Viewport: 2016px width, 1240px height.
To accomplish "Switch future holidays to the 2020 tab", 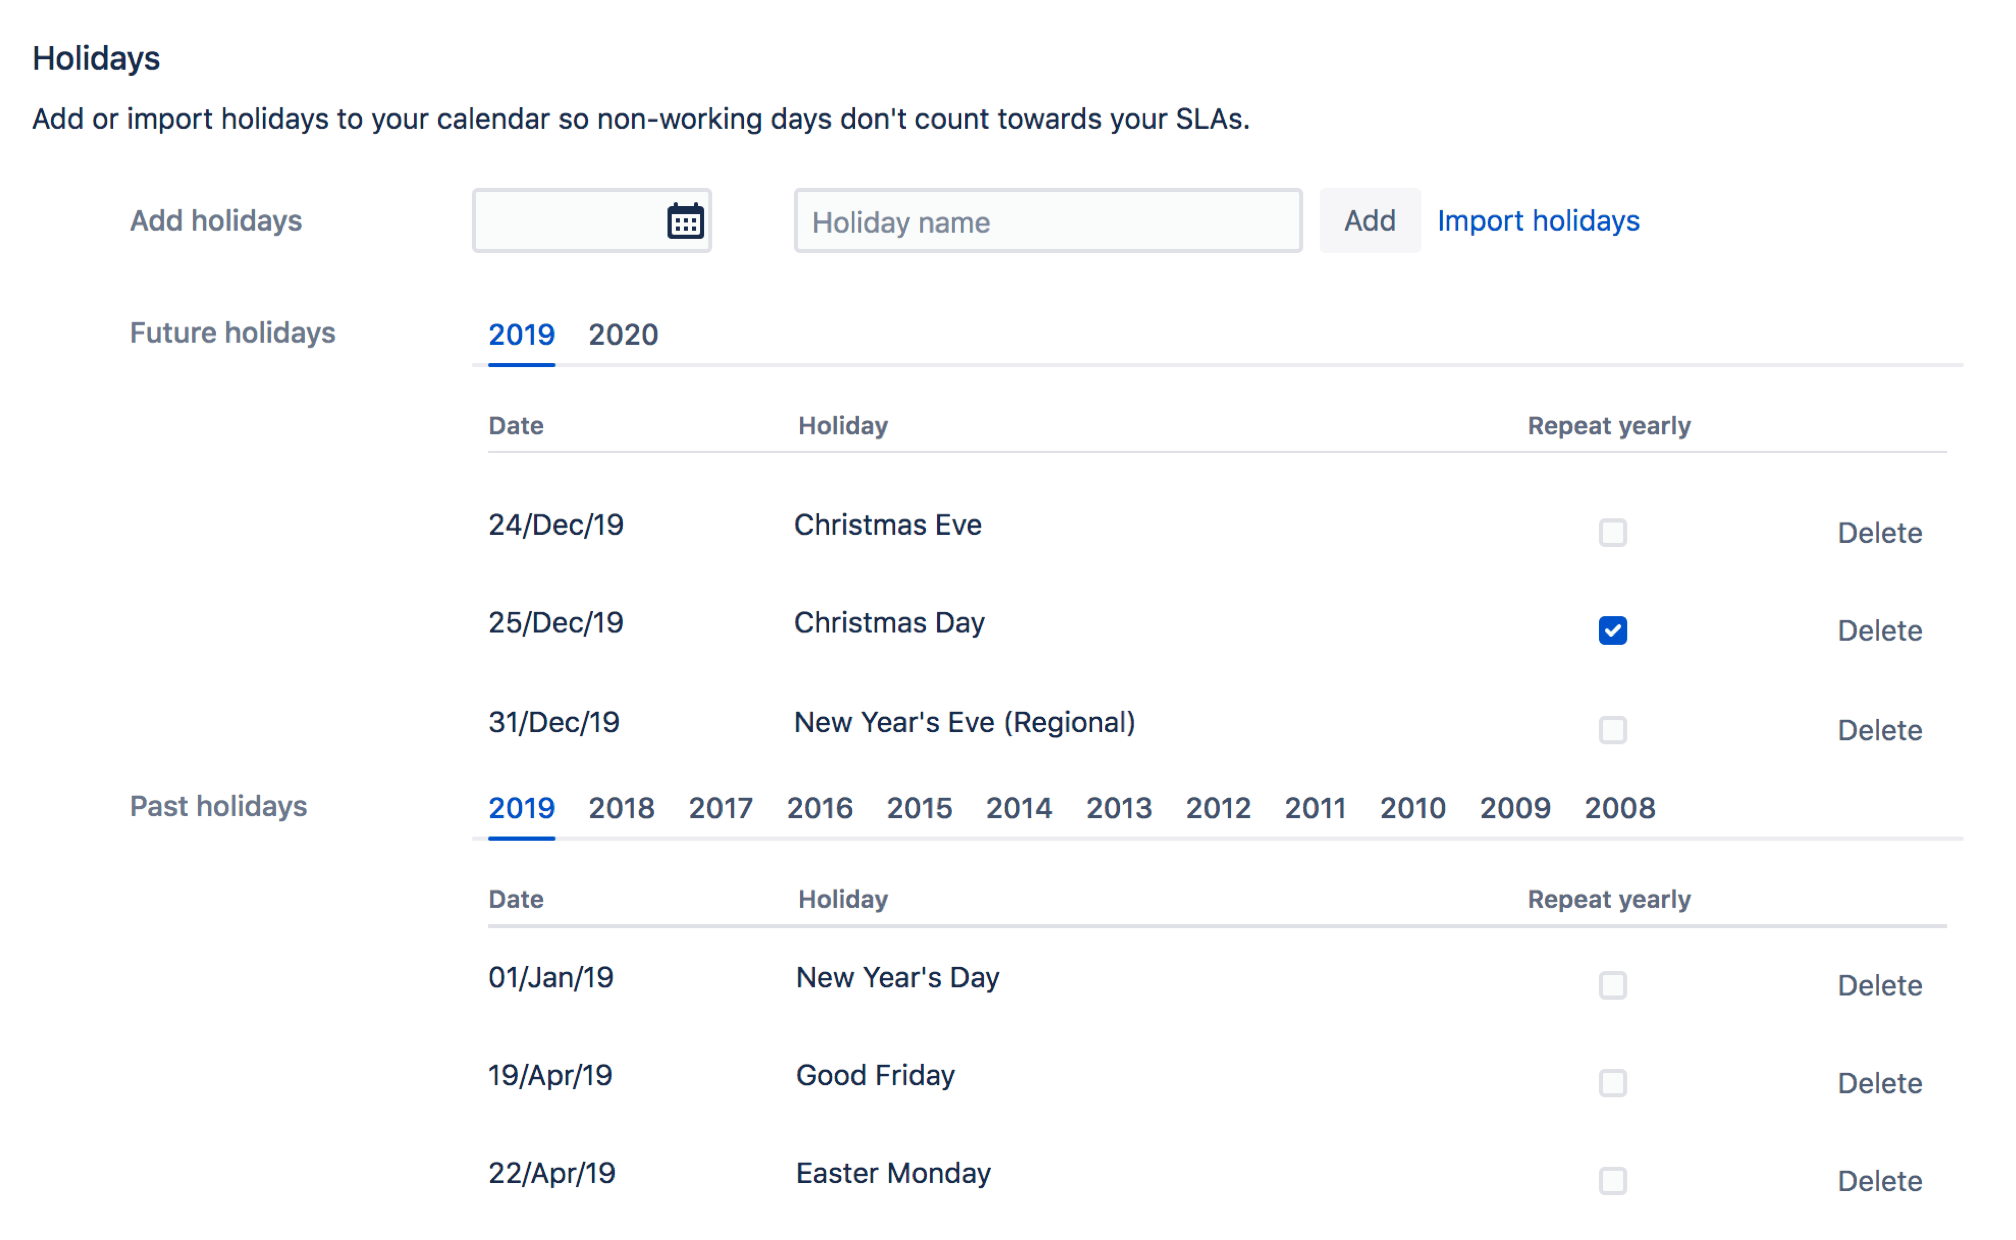I will [624, 335].
